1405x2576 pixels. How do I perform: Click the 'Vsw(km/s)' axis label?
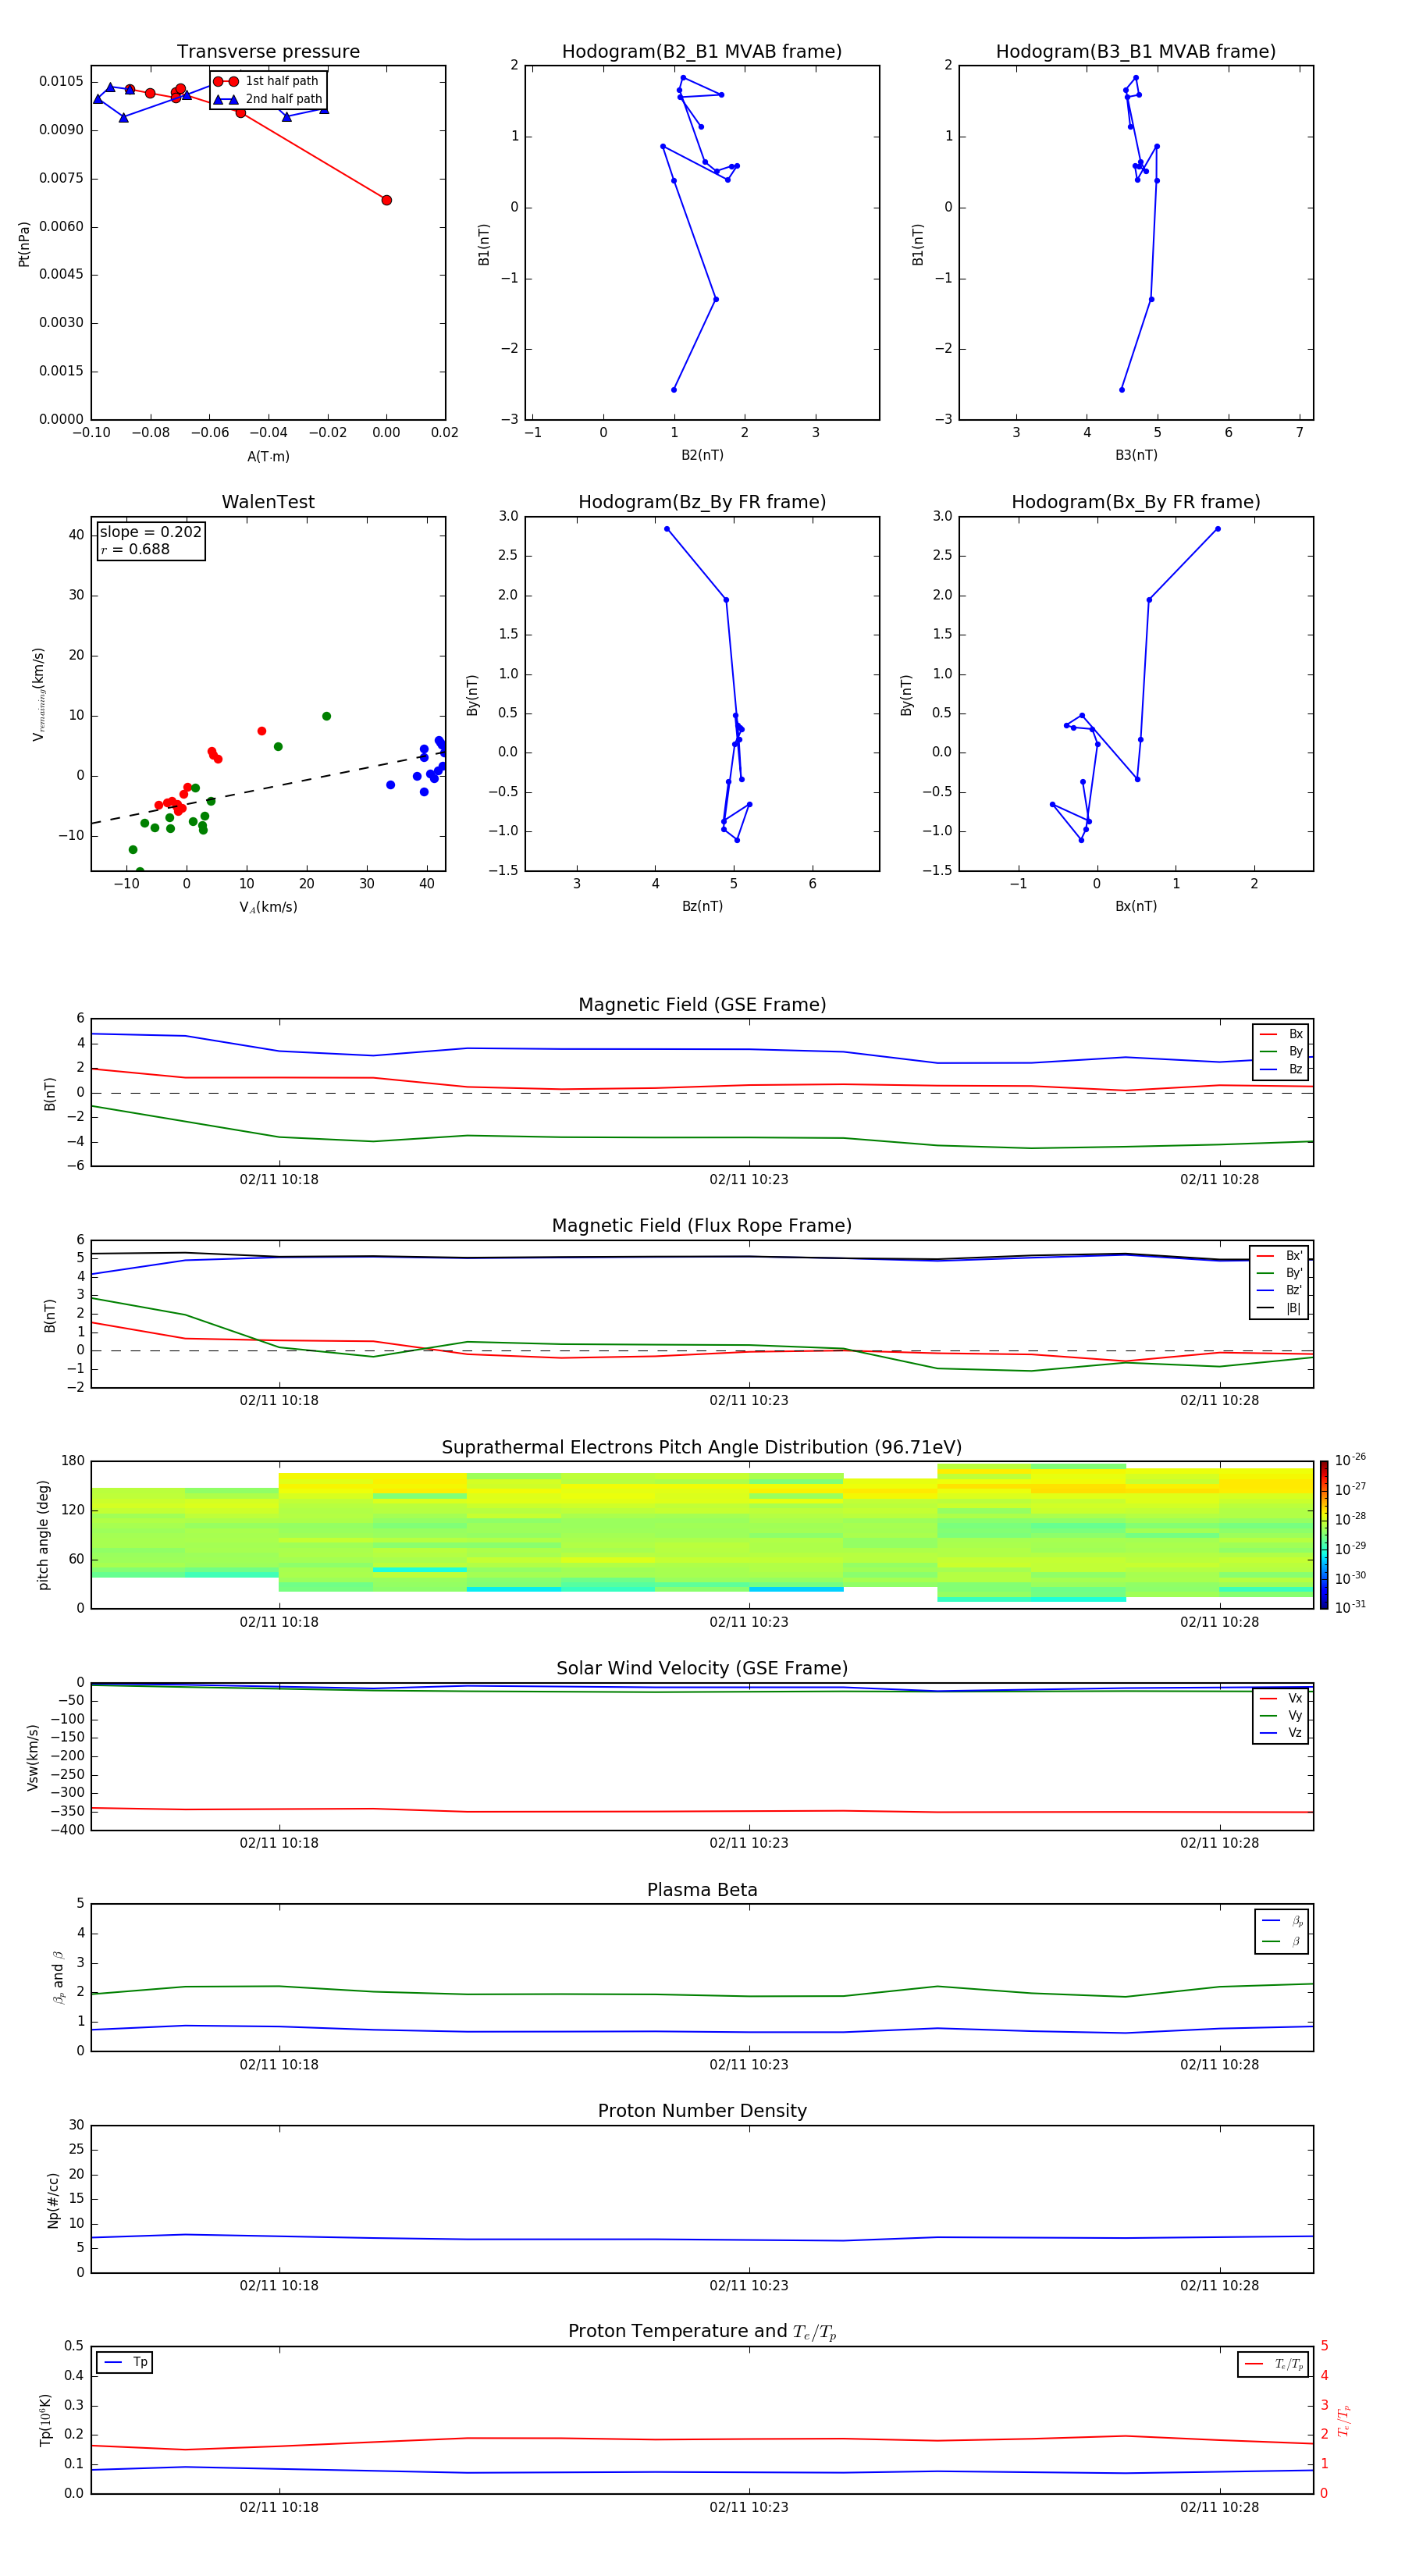tap(33, 1757)
